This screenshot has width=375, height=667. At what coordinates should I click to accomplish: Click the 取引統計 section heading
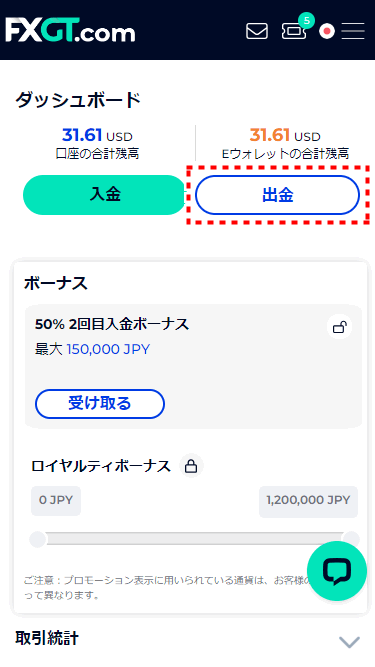[x=47, y=638]
